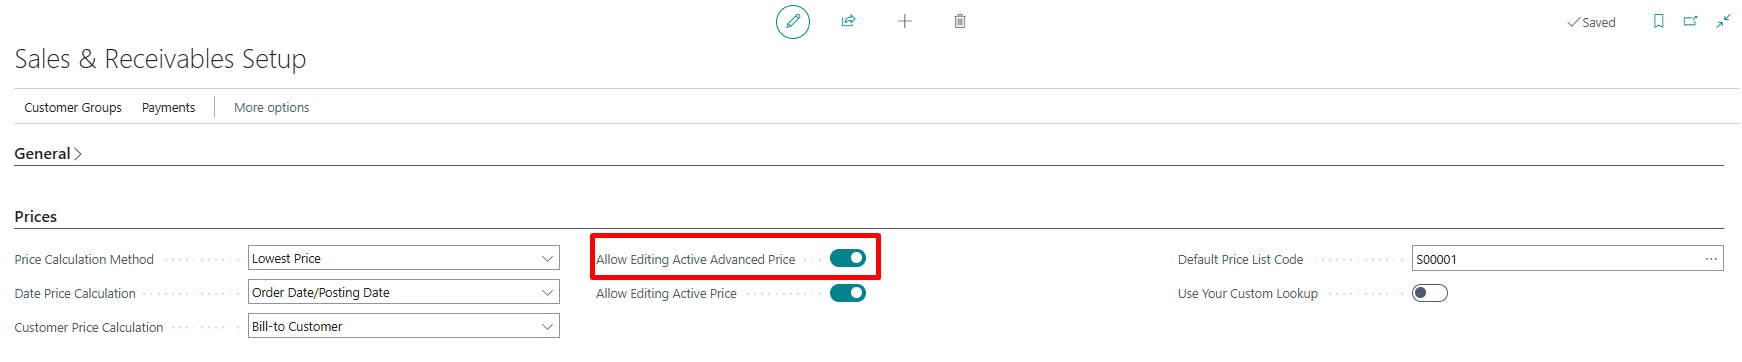Viewport: 1742px width, 362px height.
Task: Click the Saved checkmark indicator
Action: [1591, 22]
